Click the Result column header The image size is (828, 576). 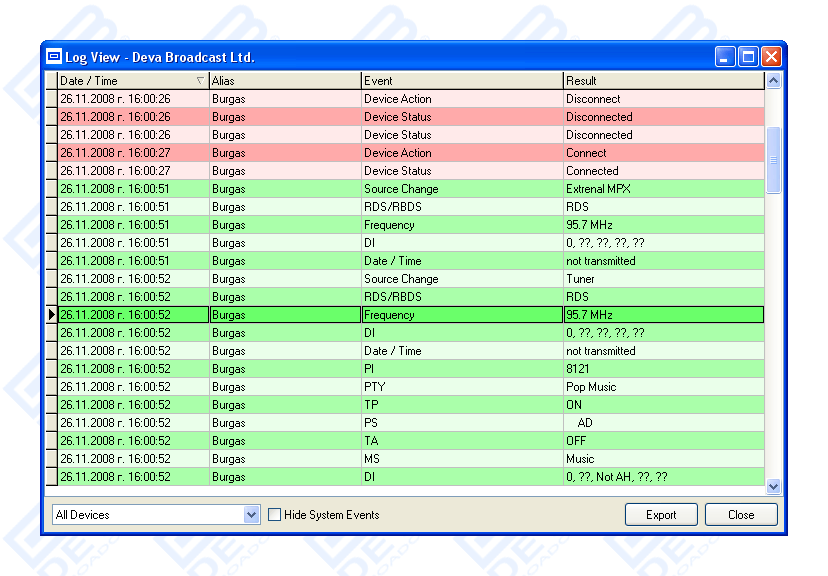pyautogui.click(x=663, y=81)
